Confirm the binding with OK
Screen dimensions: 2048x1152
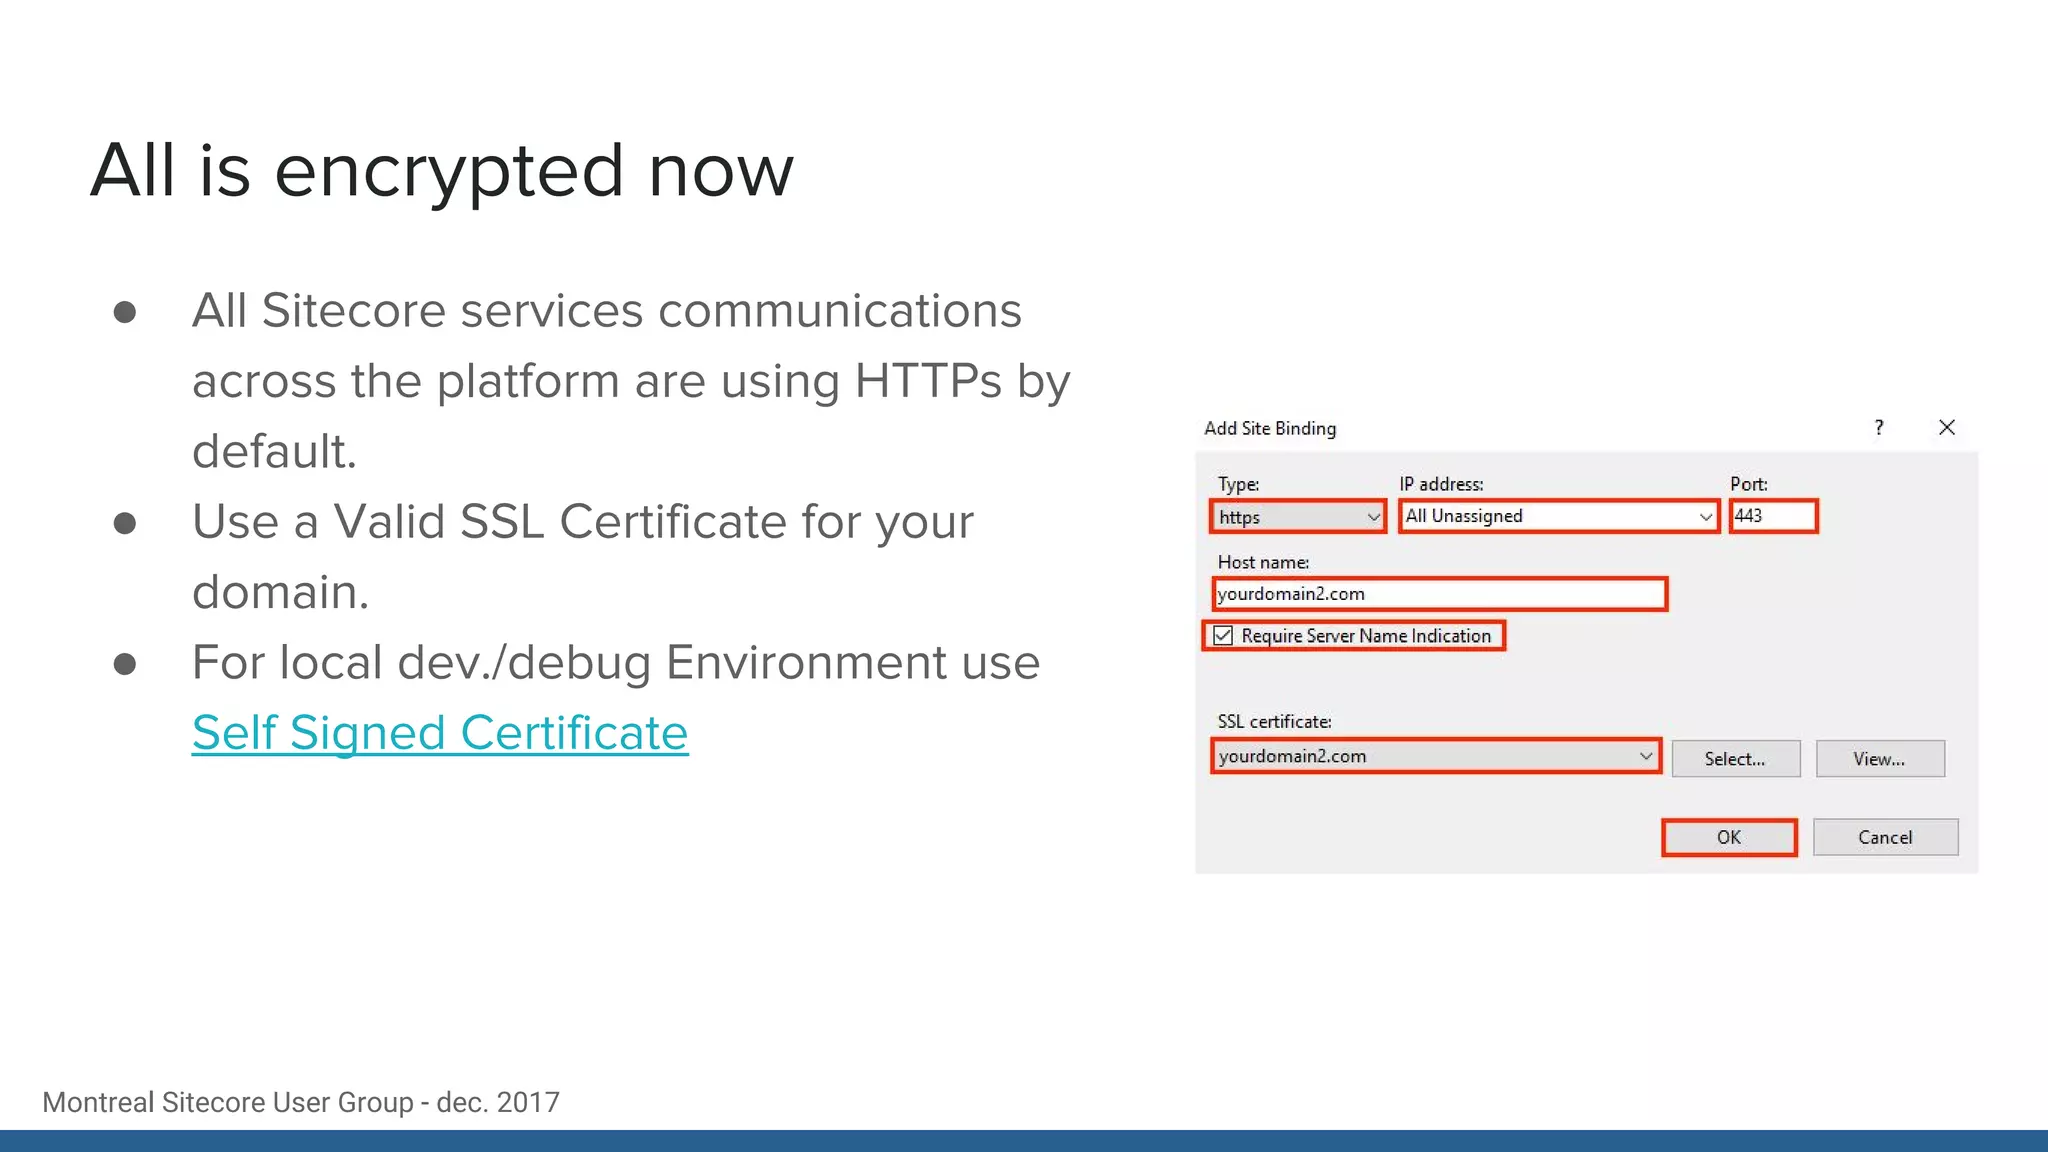[1729, 838]
